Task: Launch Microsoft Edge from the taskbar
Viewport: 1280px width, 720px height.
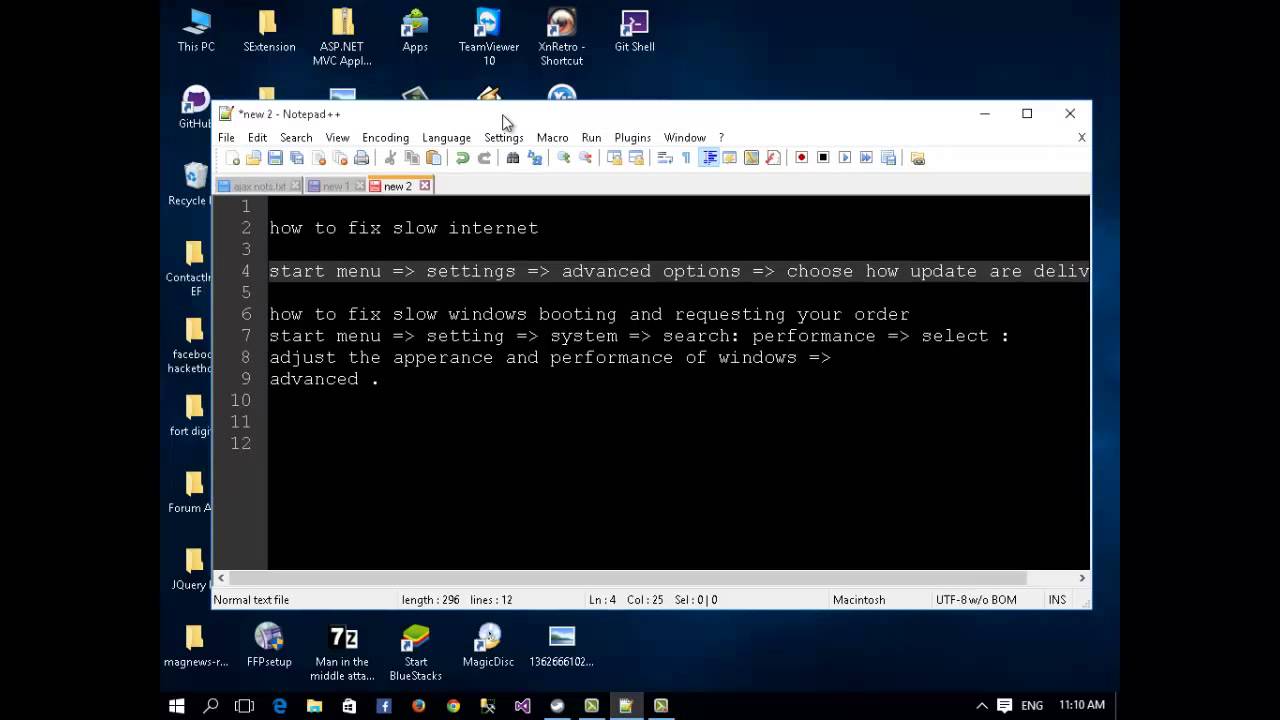Action: pyautogui.click(x=280, y=705)
